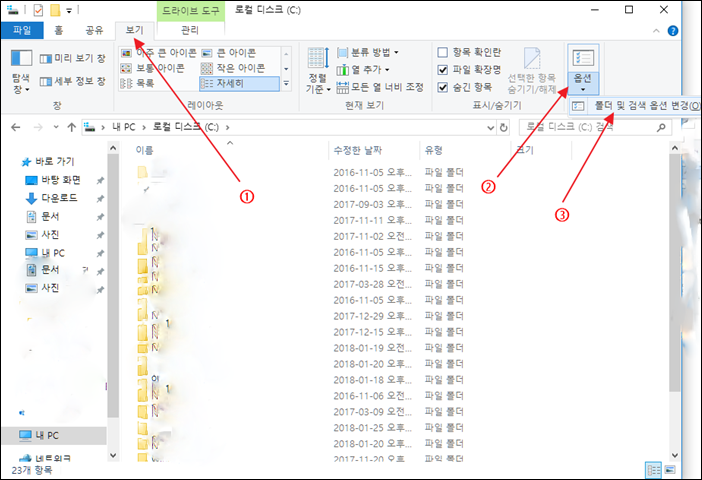Sort by the 유형 column header

(433, 150)
